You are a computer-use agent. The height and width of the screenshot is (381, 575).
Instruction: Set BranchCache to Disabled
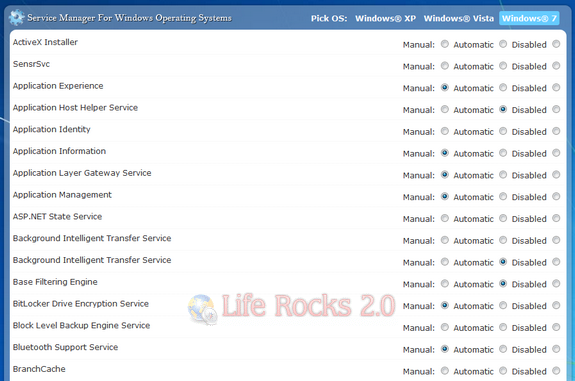[556, 370]
